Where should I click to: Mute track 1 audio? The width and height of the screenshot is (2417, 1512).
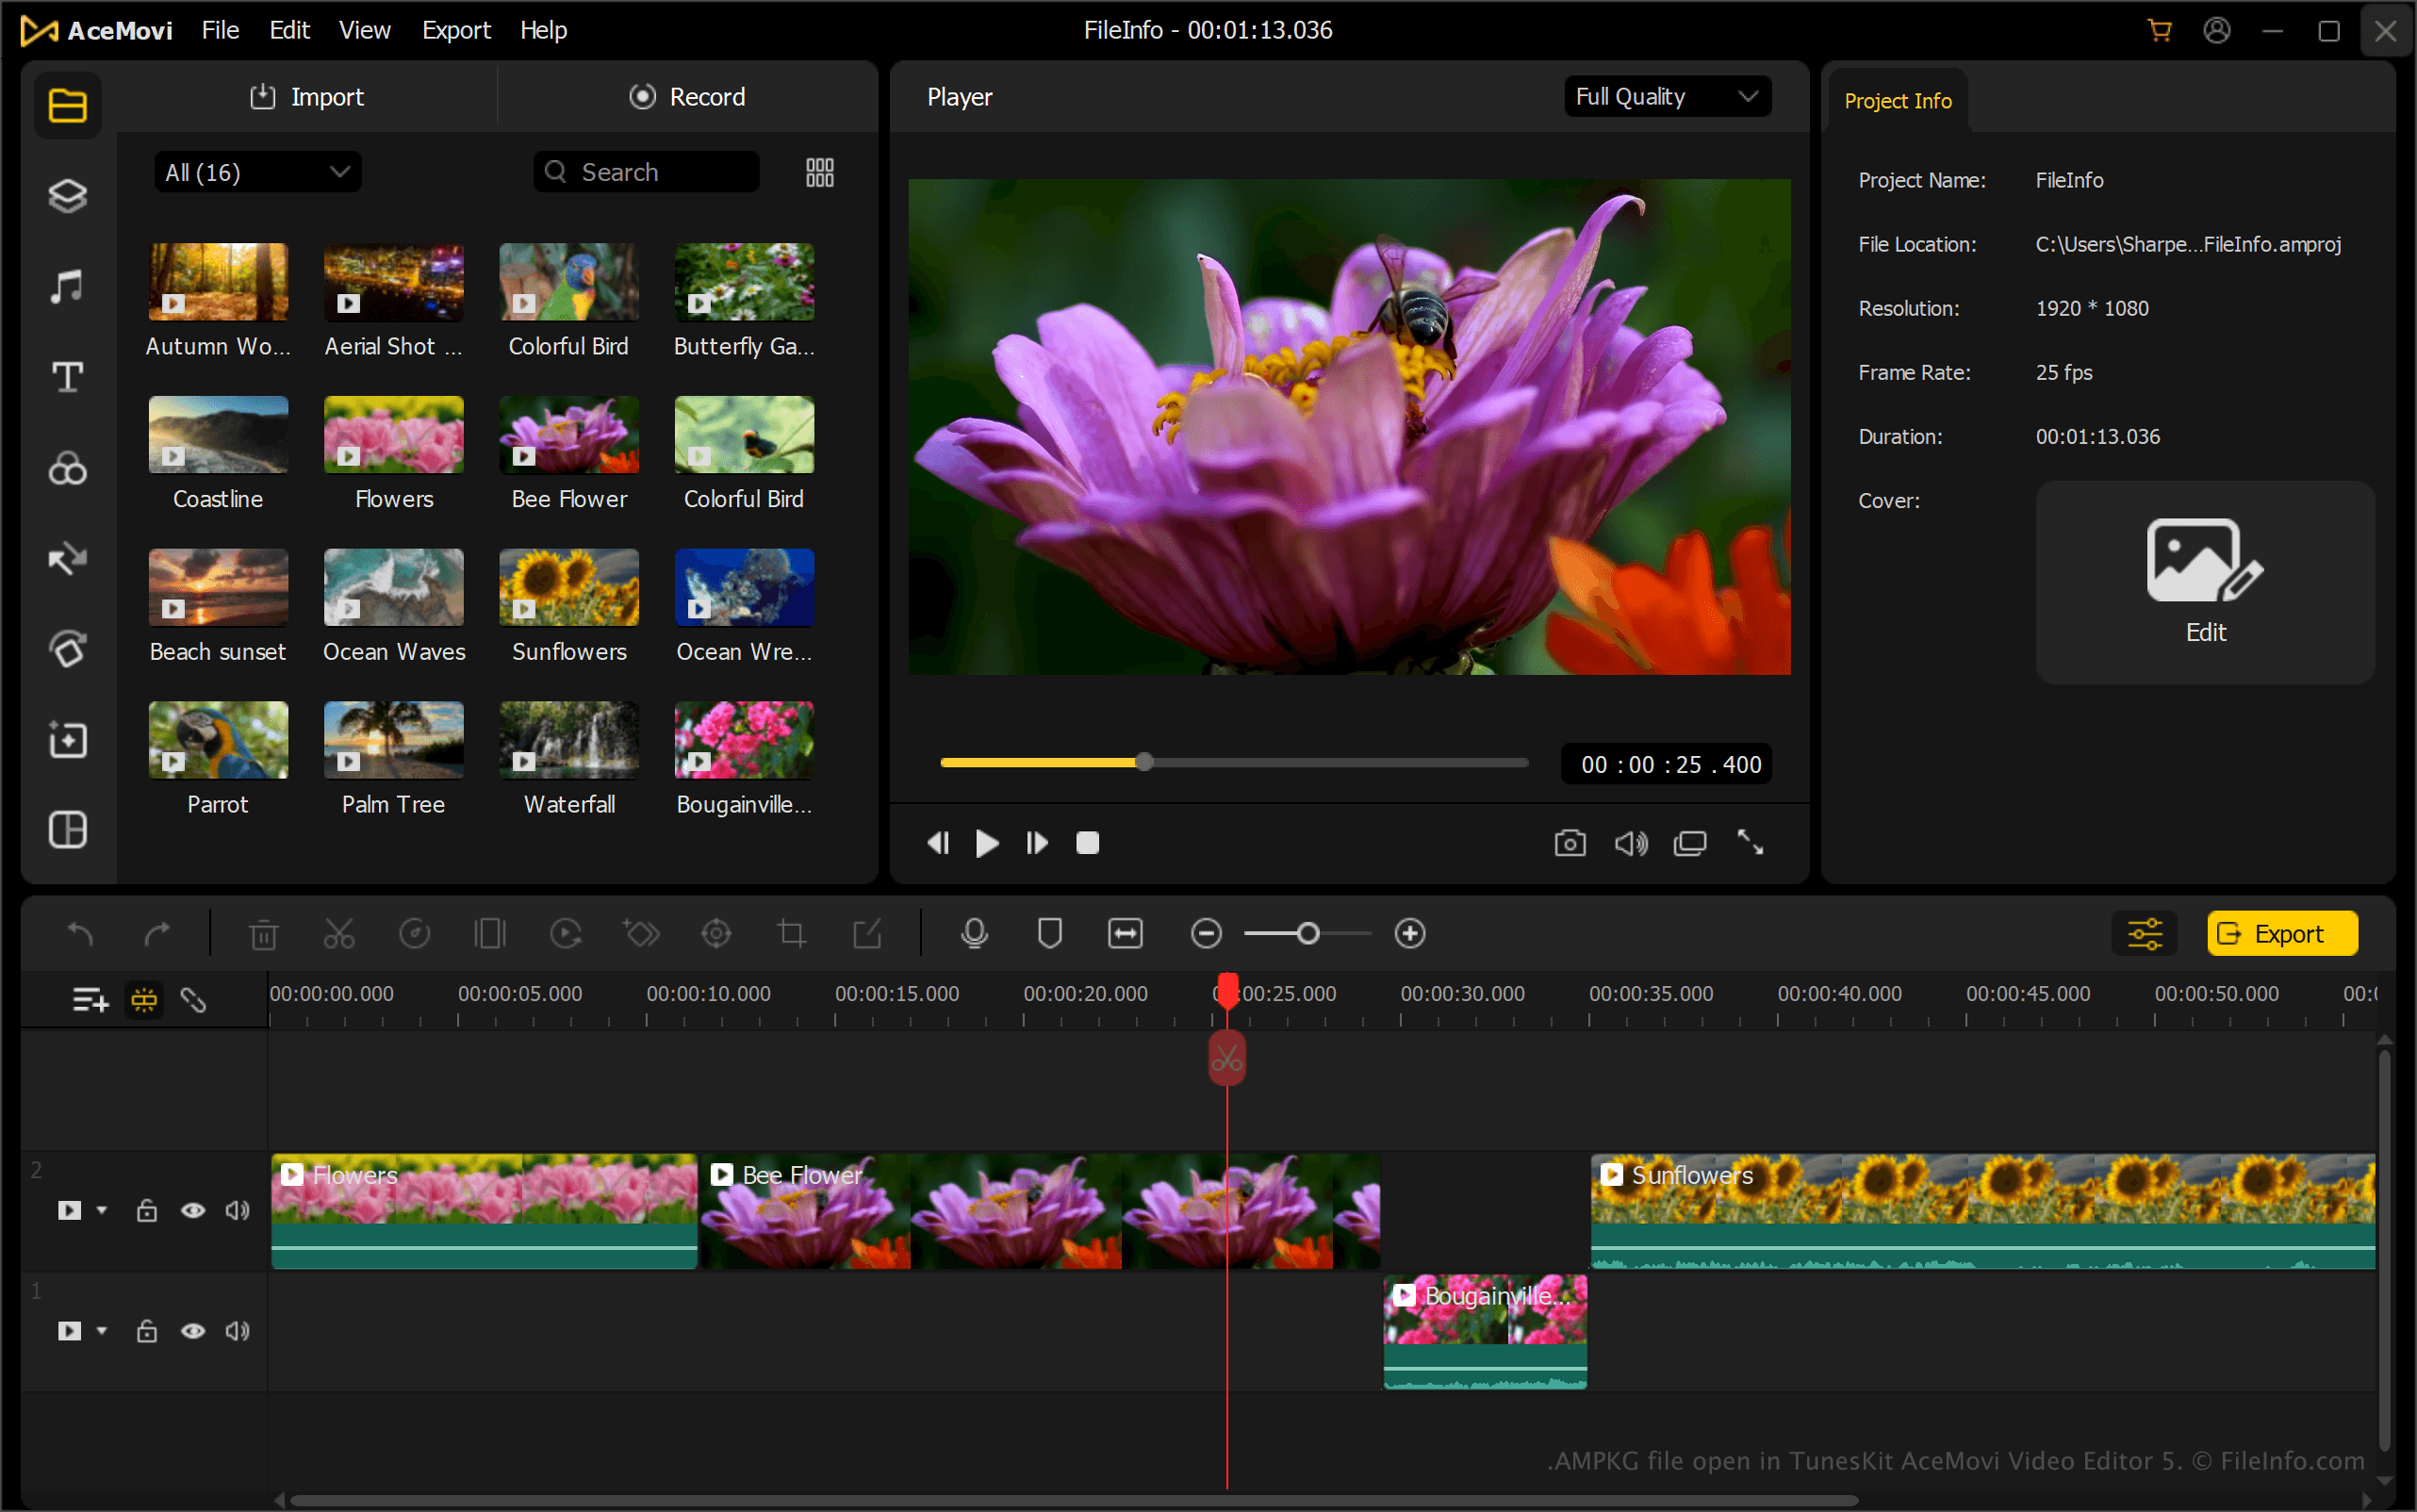[x=237, y=1330]
